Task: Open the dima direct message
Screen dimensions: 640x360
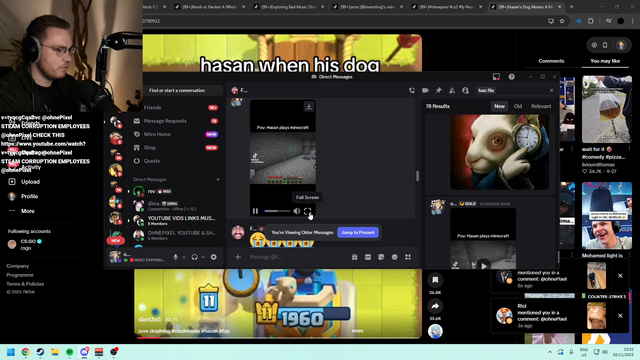Action: [x=176, y=206]
